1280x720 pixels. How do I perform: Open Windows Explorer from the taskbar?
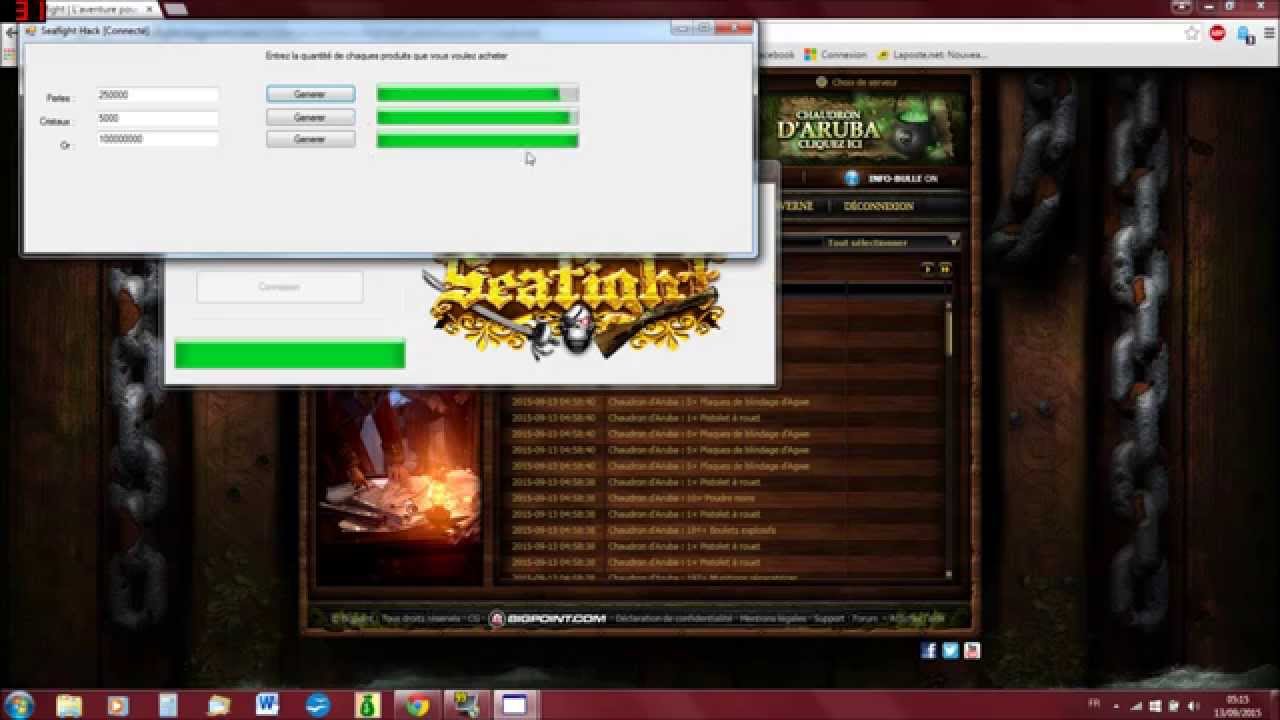point(69,705)
